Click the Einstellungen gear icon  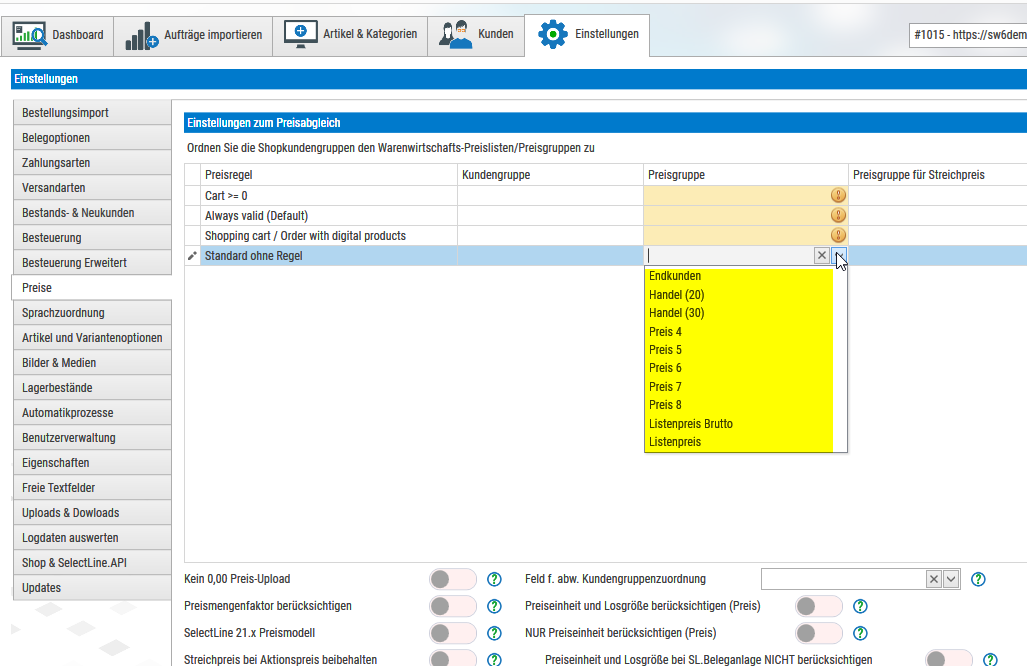tap(553, 35)
